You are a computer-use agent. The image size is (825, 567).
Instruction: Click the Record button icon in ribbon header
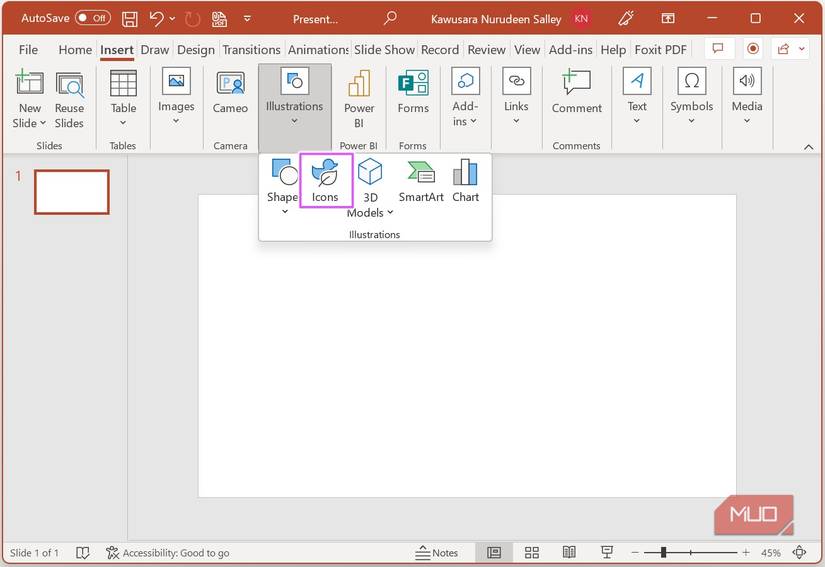(x=753, y=49)
